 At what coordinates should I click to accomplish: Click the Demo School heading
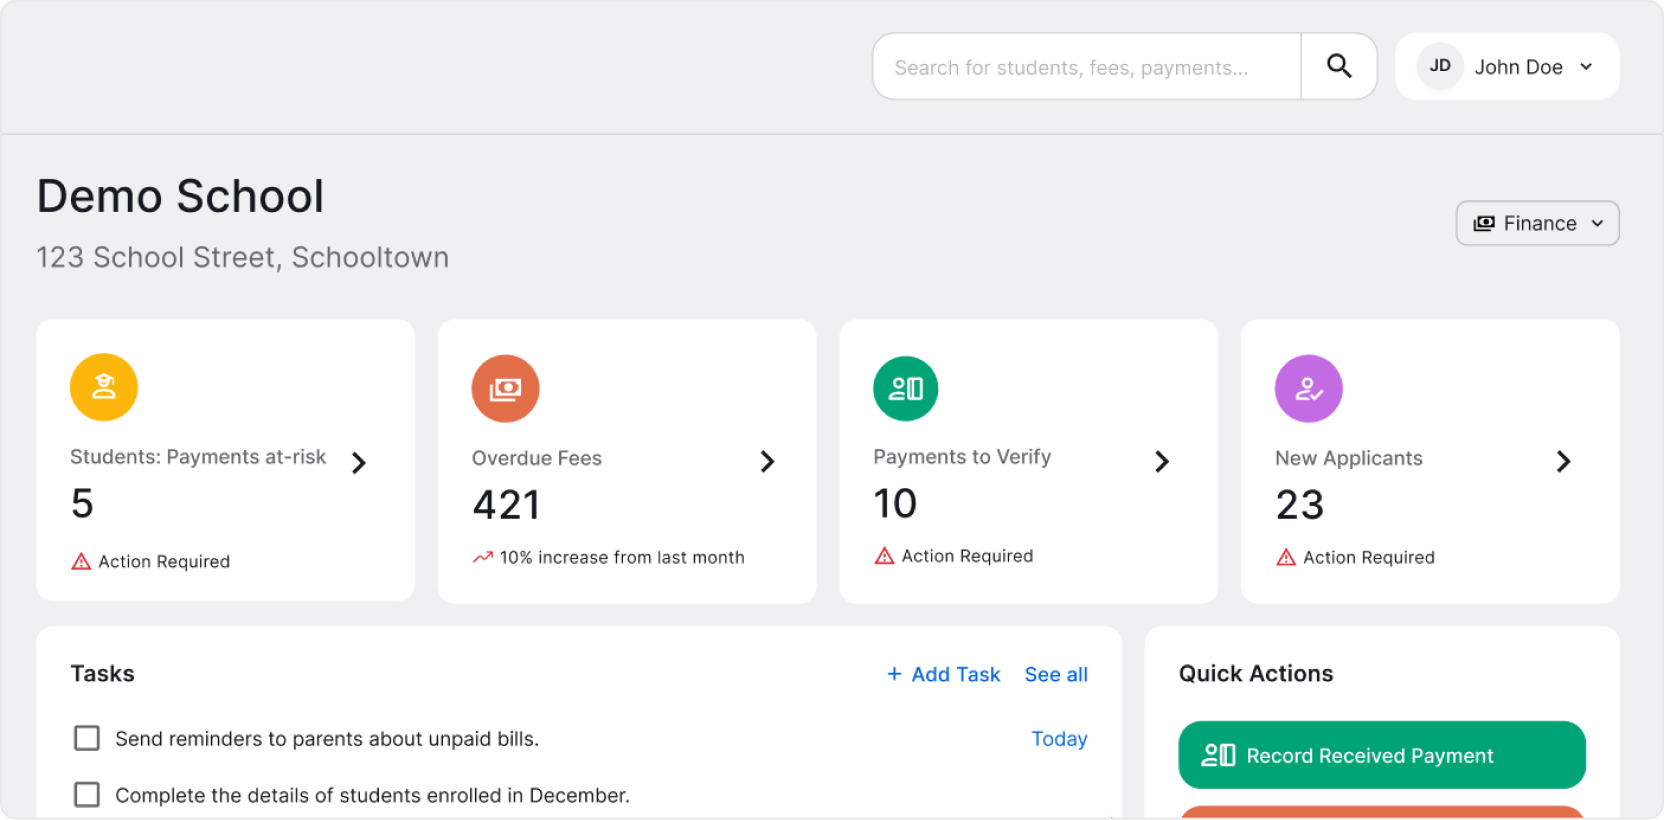pos(181,196)
